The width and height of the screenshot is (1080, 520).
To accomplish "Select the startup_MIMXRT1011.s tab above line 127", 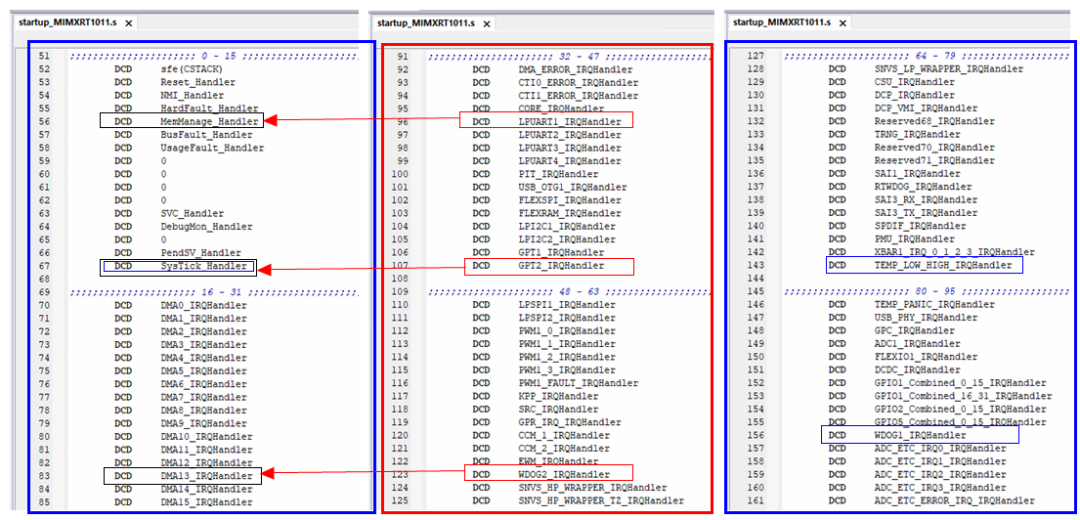I will [790, 22].
